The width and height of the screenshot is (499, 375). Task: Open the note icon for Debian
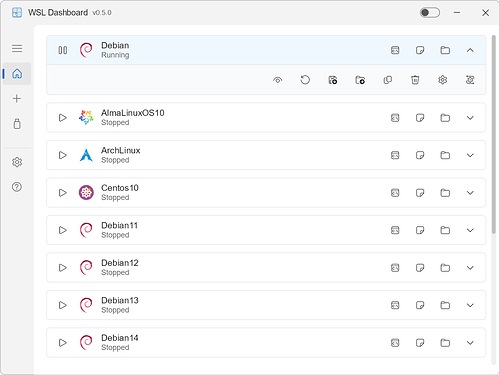point(420,50)
